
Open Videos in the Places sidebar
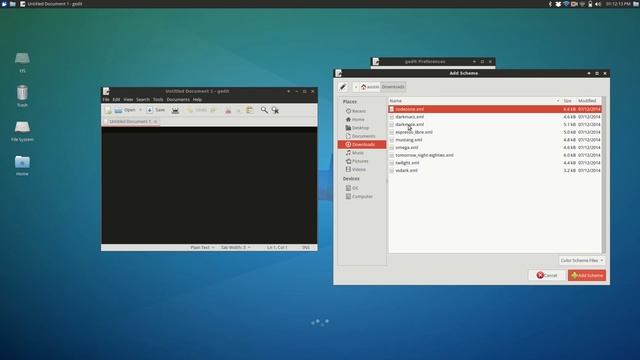click(x=359, y=169)
